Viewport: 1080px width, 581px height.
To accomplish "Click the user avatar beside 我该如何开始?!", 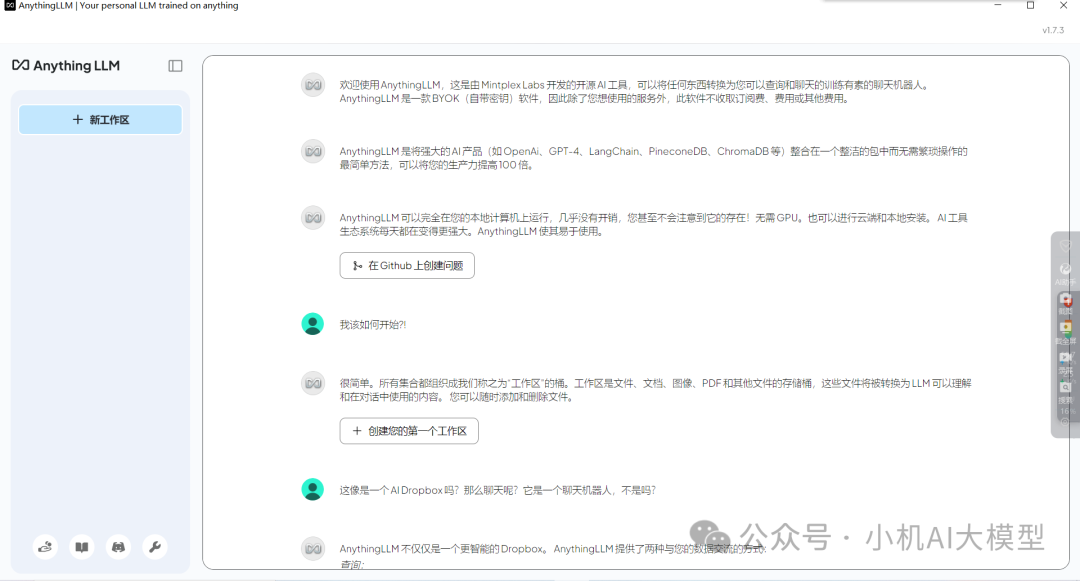I will (x=313, y=324).
